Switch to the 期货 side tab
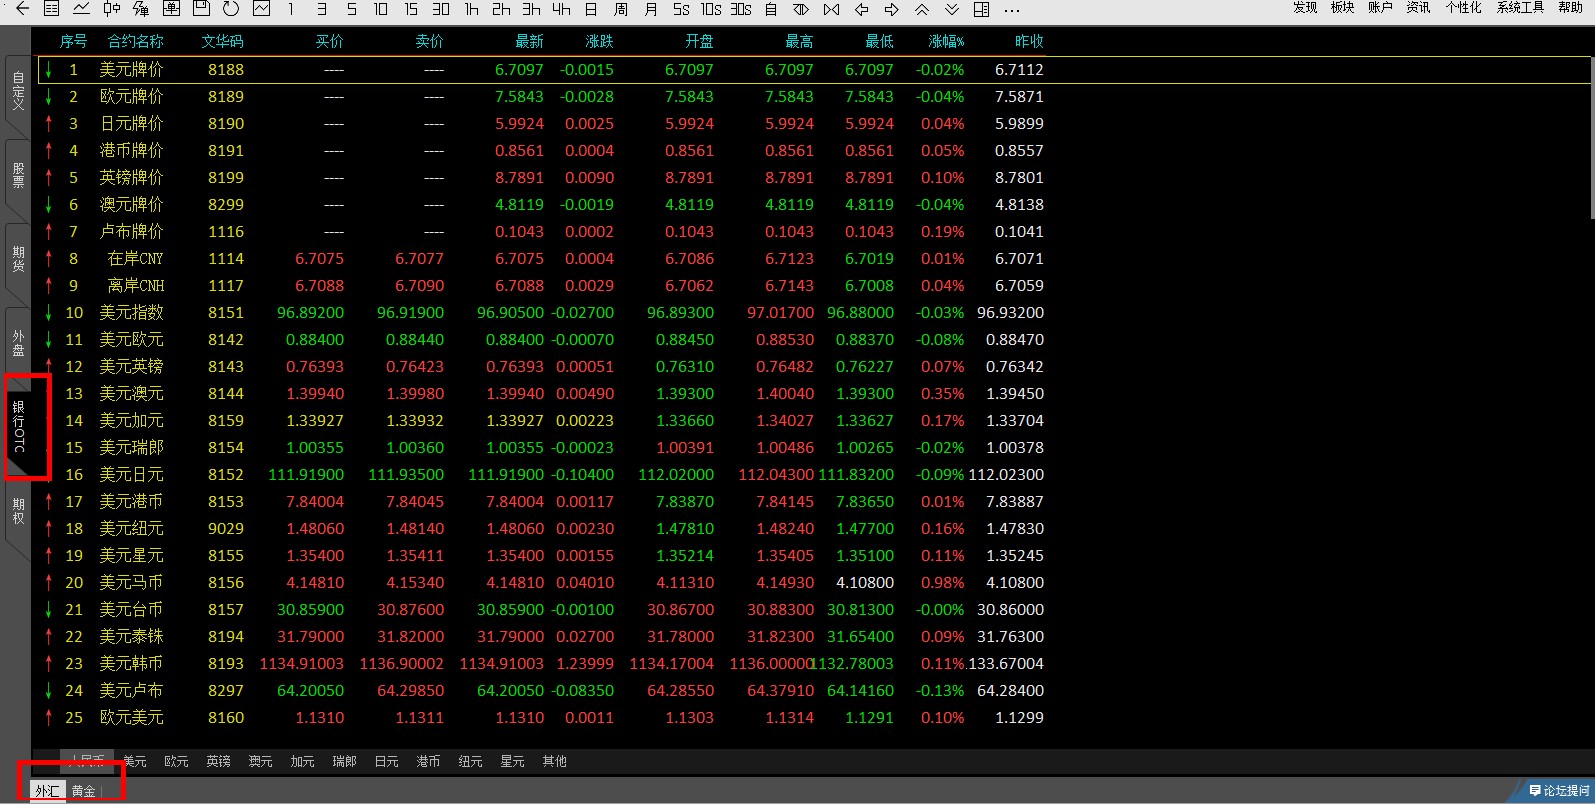Screen dimensions: 1595x805 (18, 259)
